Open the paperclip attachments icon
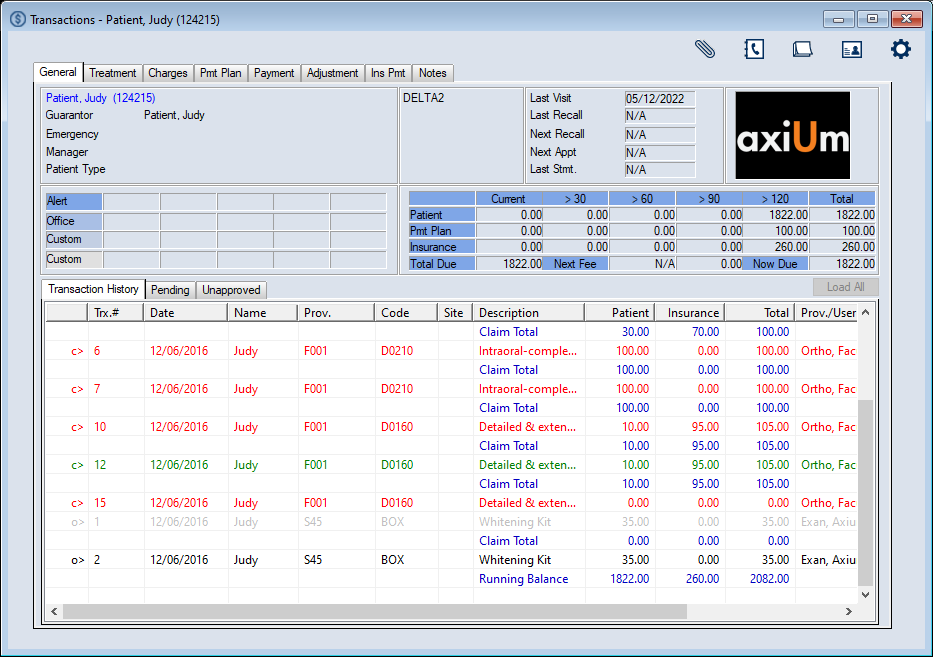Image resolution: width=933 pixels, height=657 pixels. (705, 49)
